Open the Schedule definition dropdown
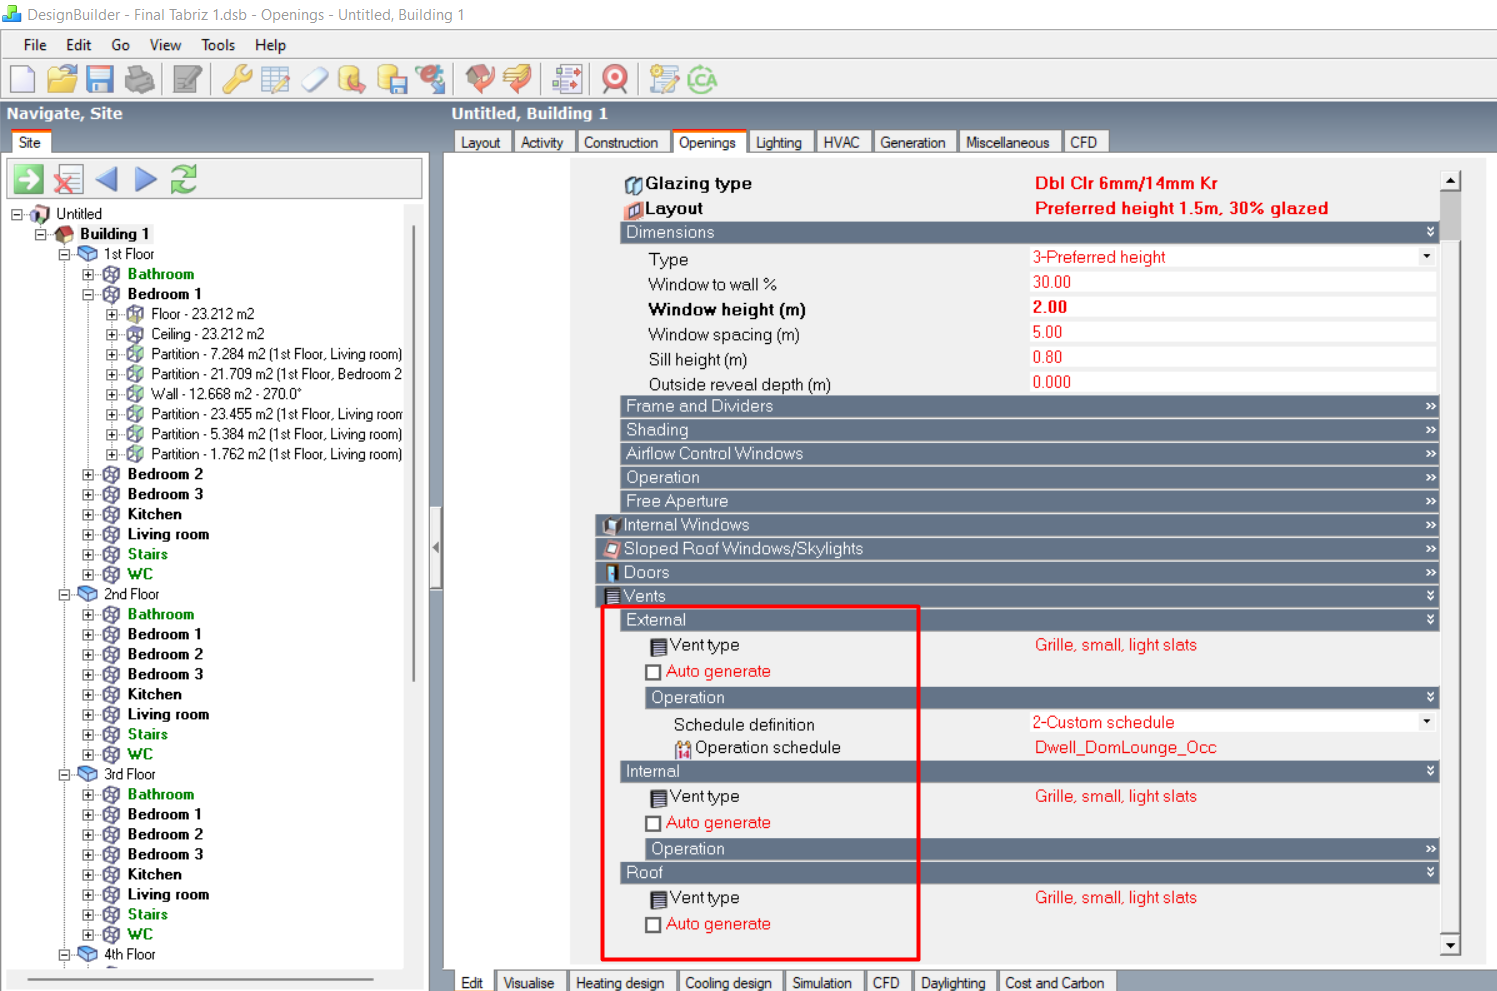 click(x=1427, y=722)
